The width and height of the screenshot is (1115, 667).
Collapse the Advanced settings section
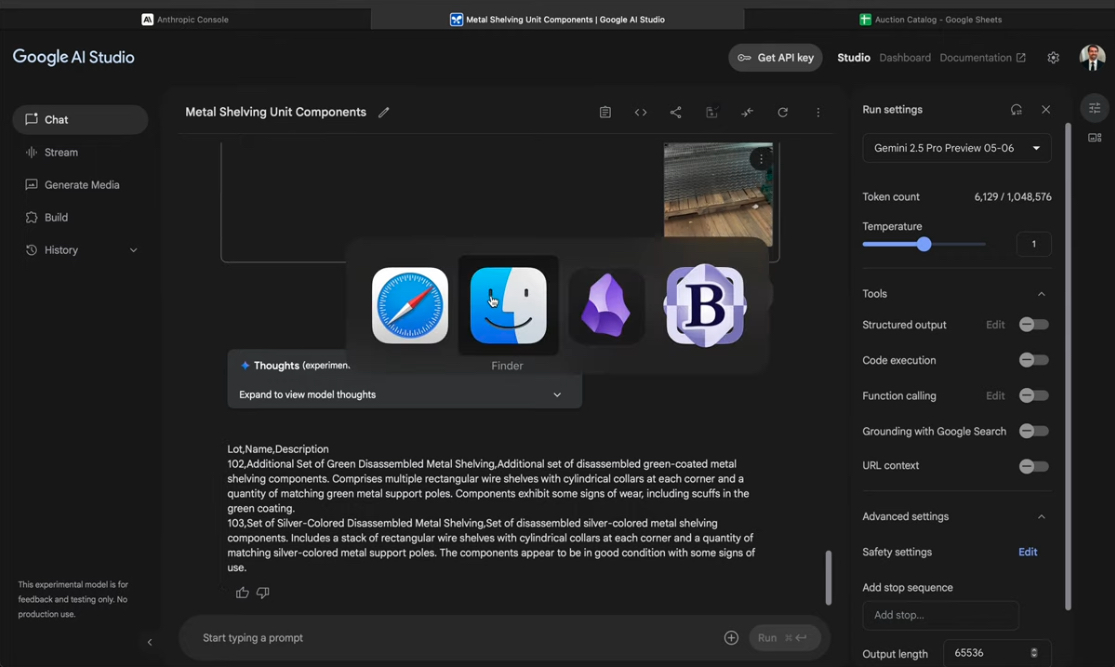click(x=1041, y=517)
